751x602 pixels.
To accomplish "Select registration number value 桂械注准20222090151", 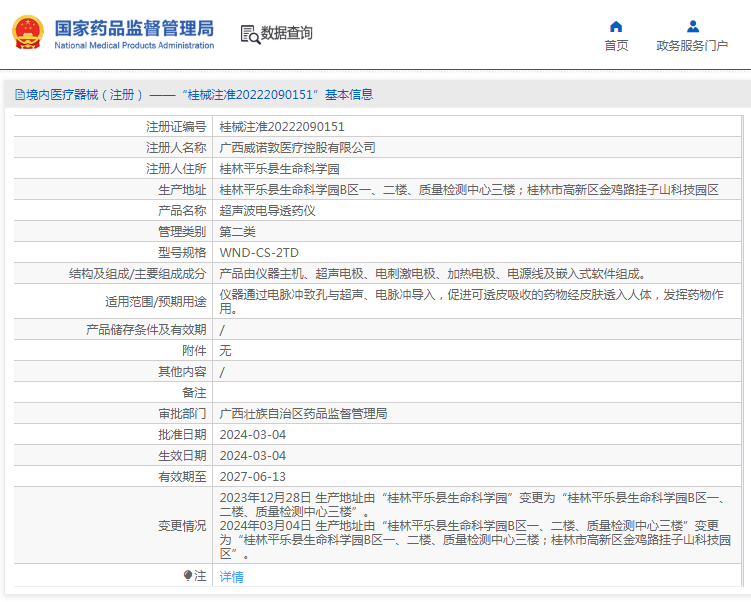I will [x=282, y=126].
